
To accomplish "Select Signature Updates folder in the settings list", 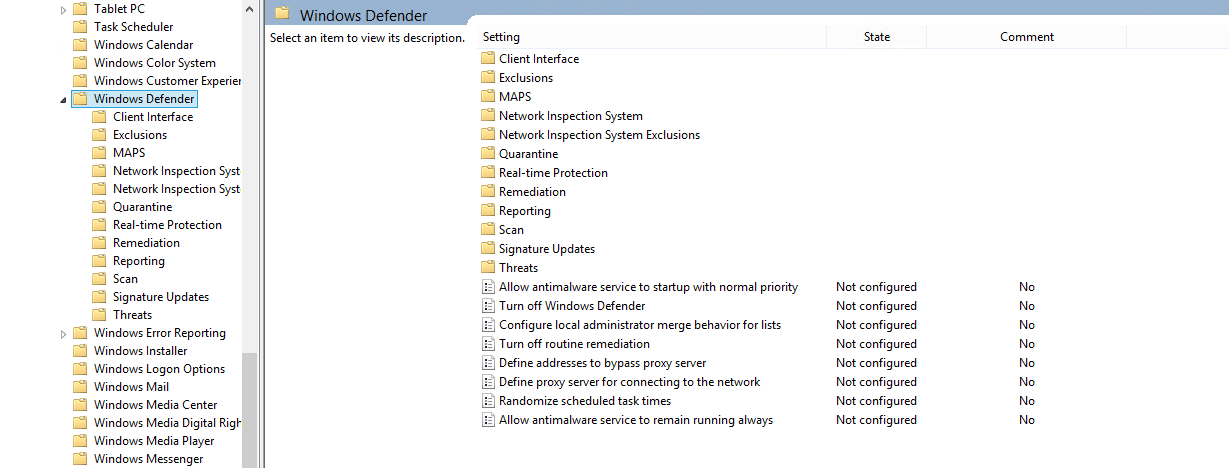I will pos(547,249).
